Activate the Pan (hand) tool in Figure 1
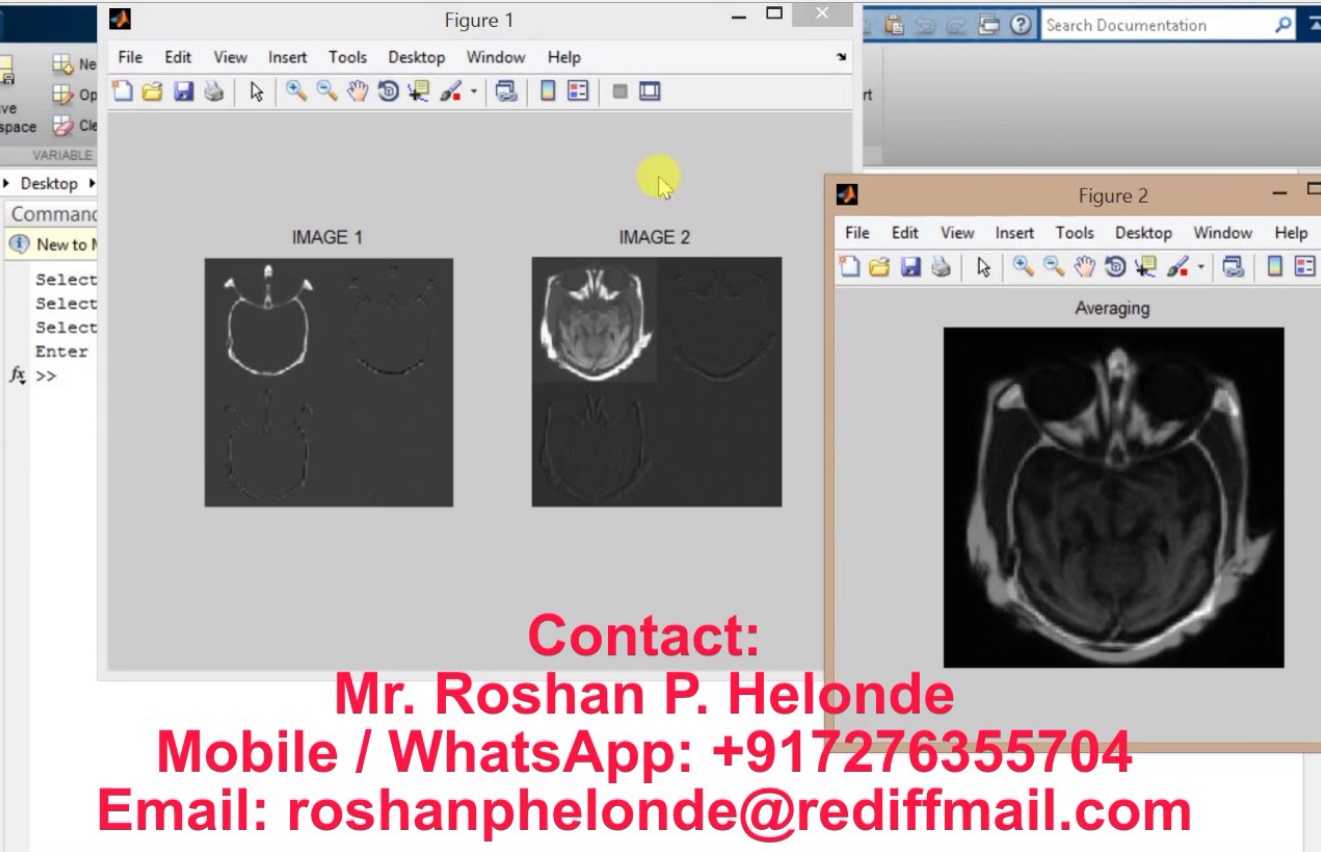 point(356,91)
